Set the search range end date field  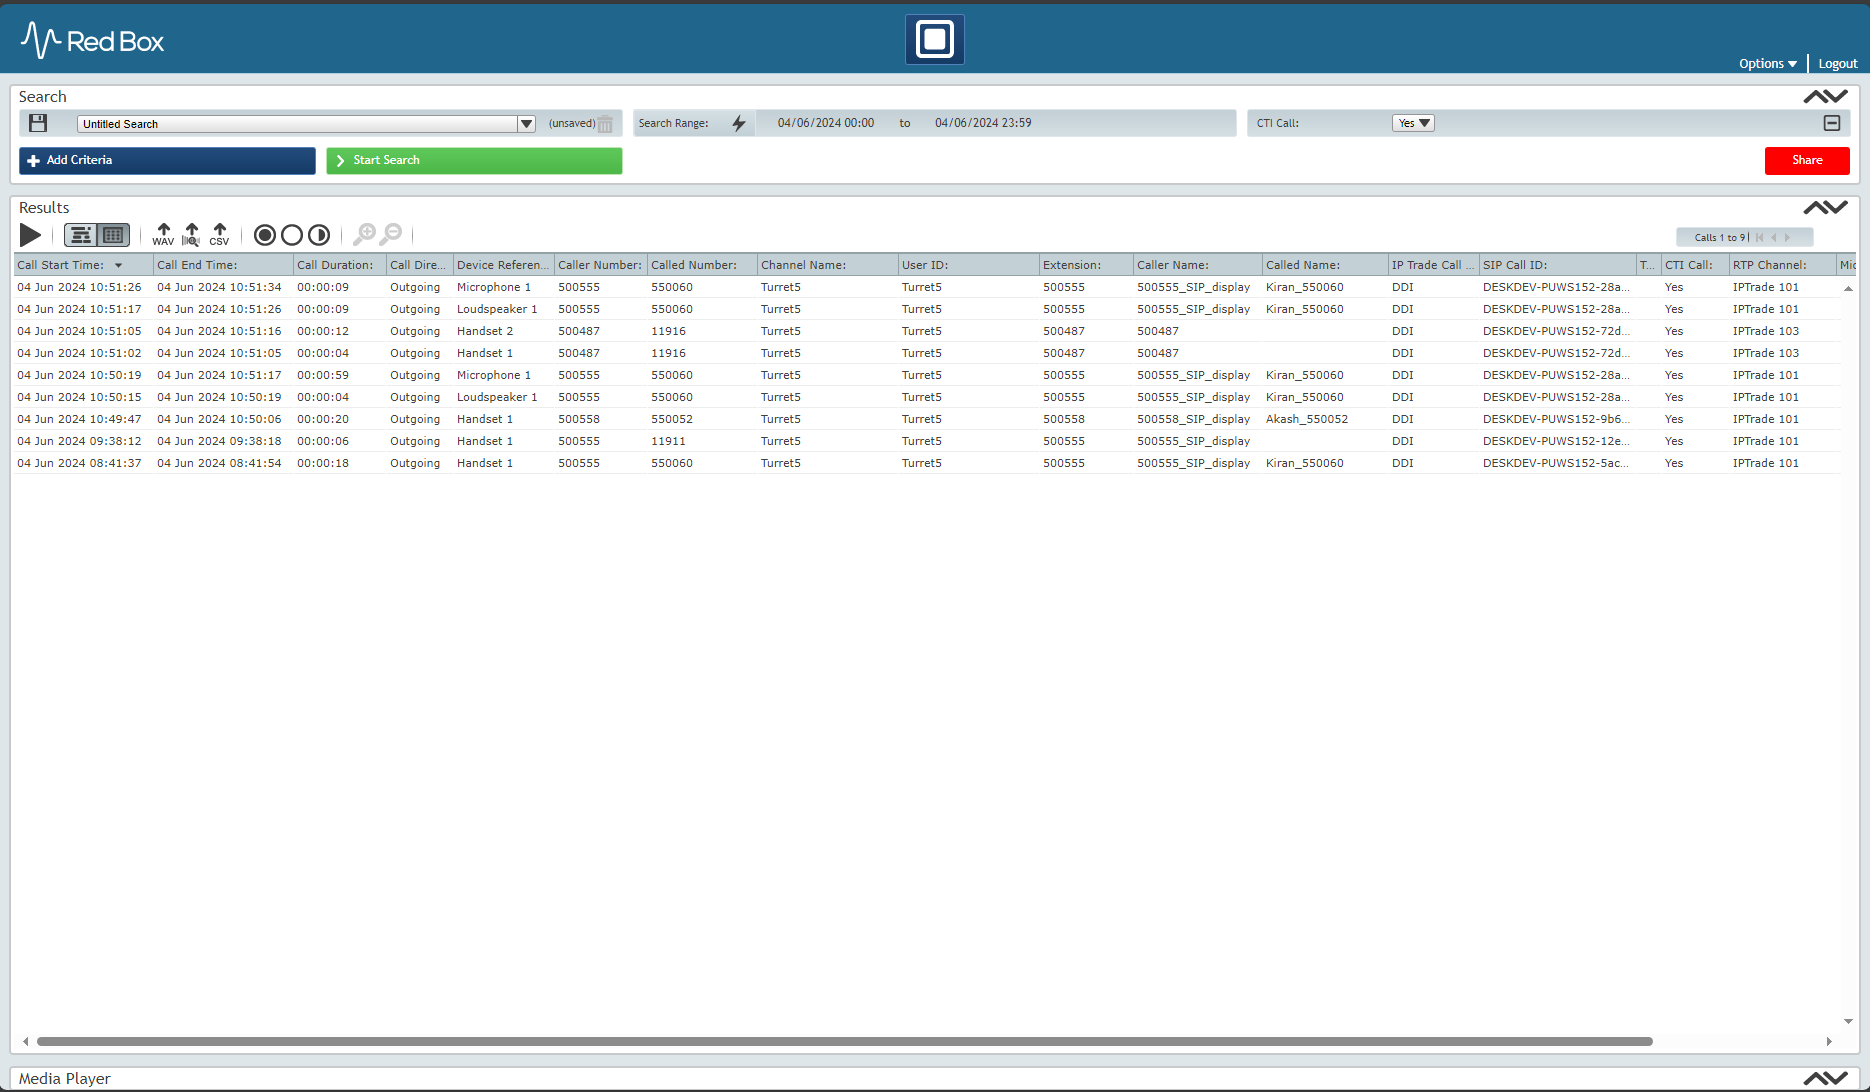pyautogui.click(x=983, y=123)
